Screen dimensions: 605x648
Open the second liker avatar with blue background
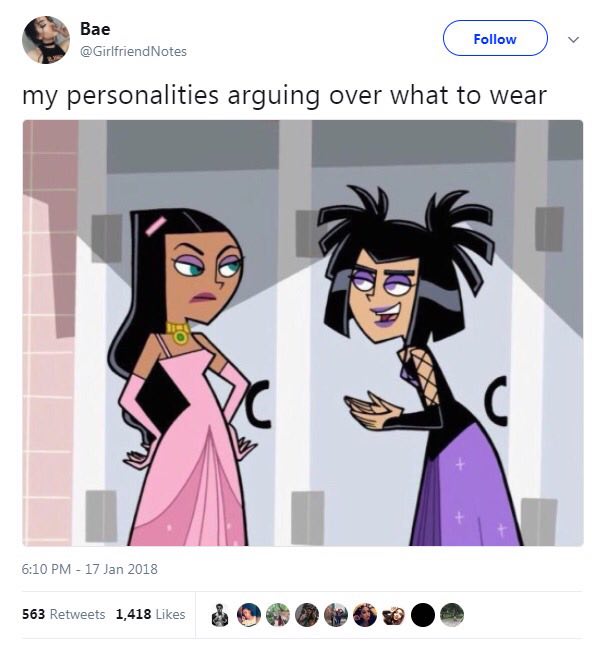pyautogui.click(x=249, y=615)
